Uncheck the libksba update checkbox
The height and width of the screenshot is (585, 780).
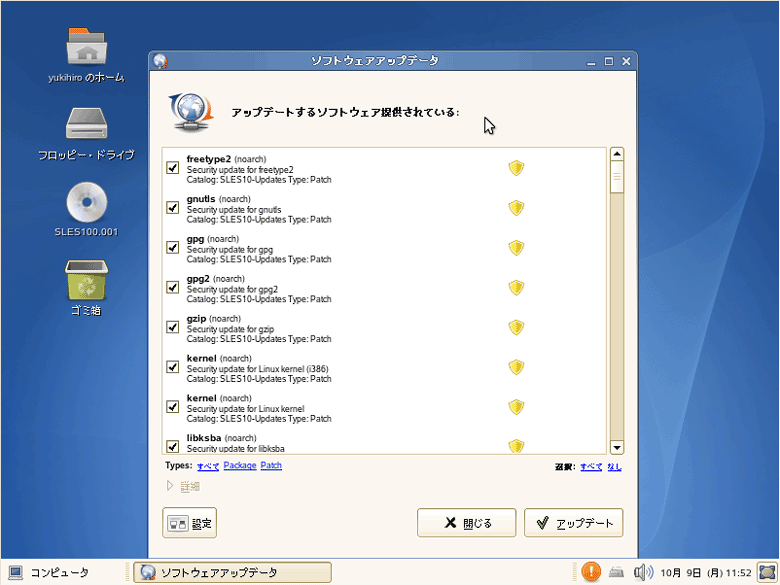(x=173, y=446)
